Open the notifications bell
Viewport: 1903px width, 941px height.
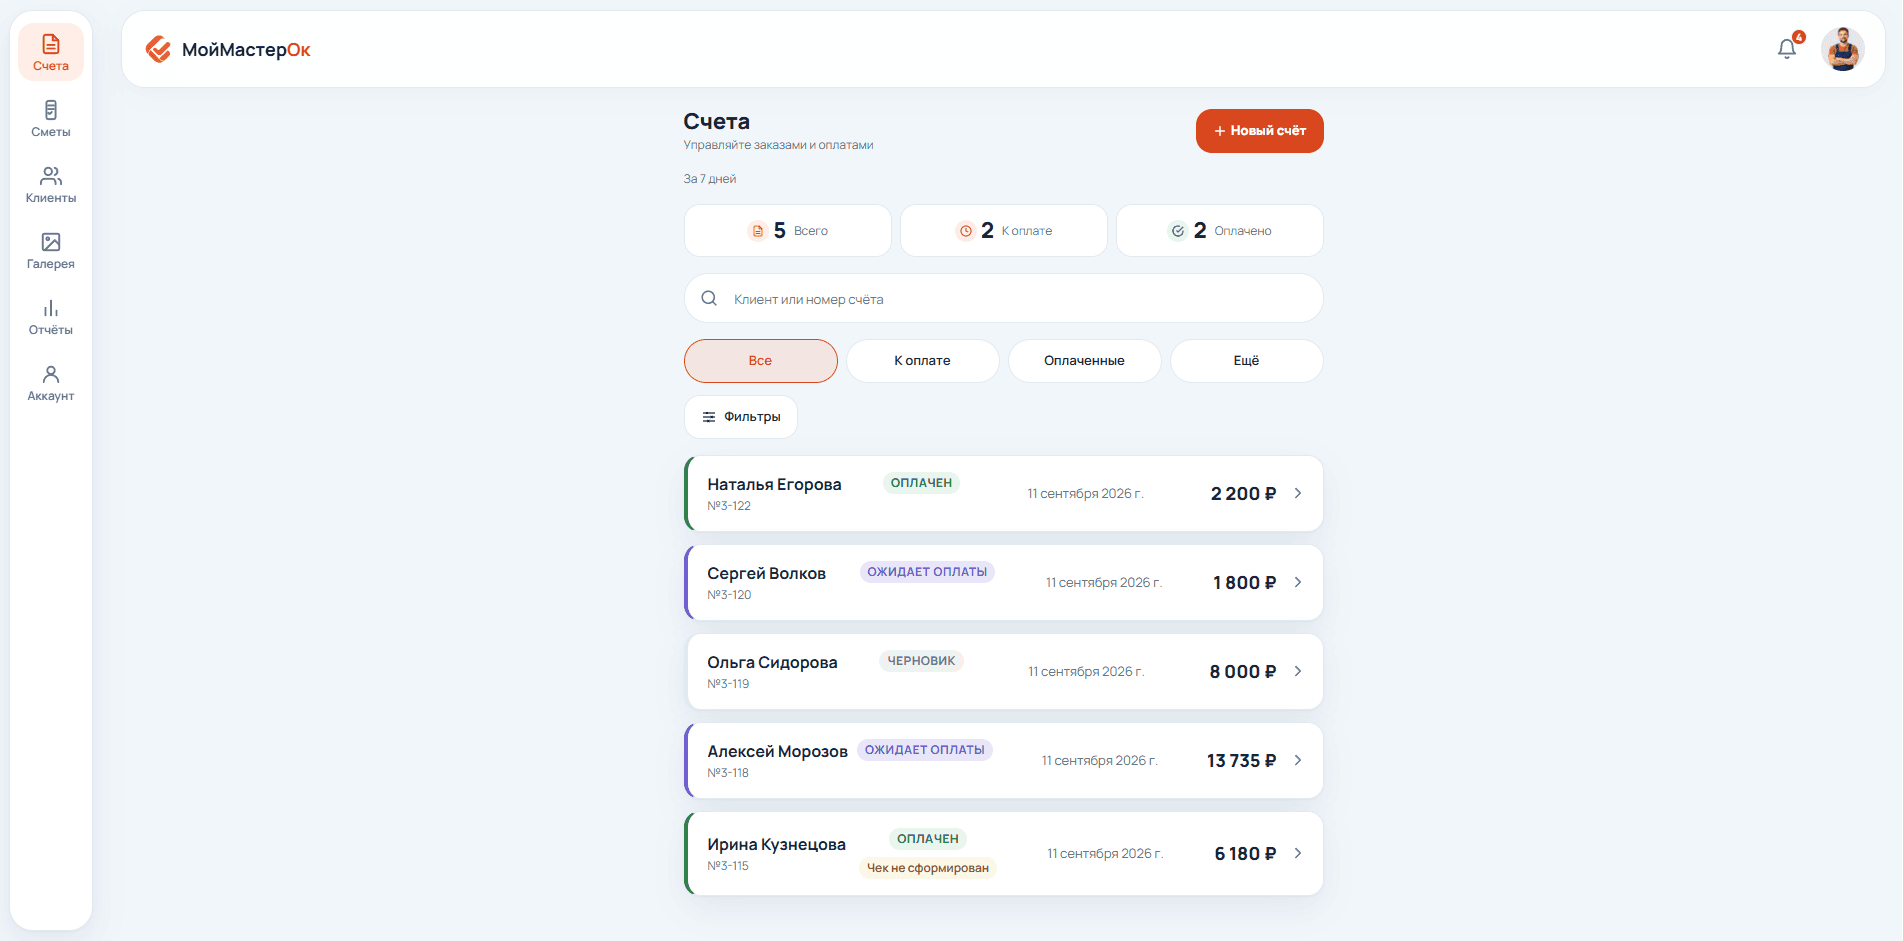[x=1787, y=48]
